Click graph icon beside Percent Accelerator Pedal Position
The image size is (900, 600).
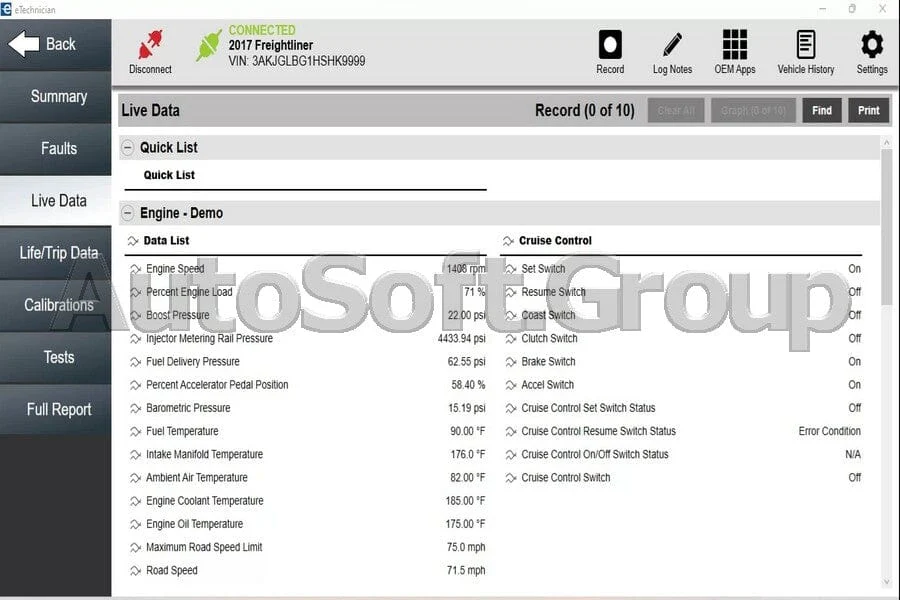[135, 385]
